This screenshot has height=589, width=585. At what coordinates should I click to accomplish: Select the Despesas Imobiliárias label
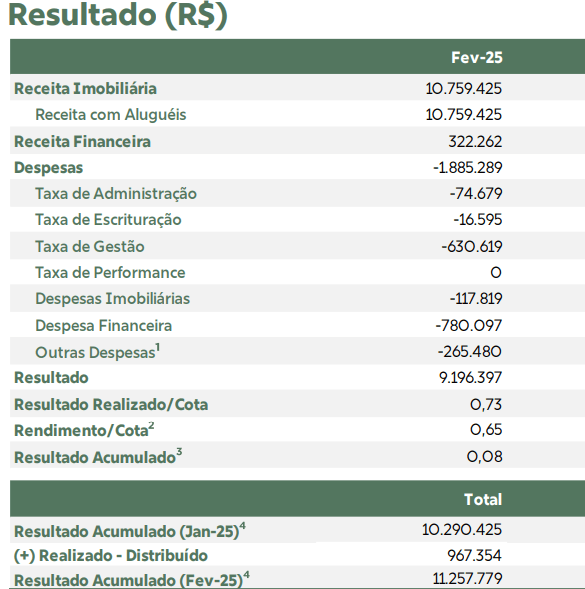[x=112, y=299]
